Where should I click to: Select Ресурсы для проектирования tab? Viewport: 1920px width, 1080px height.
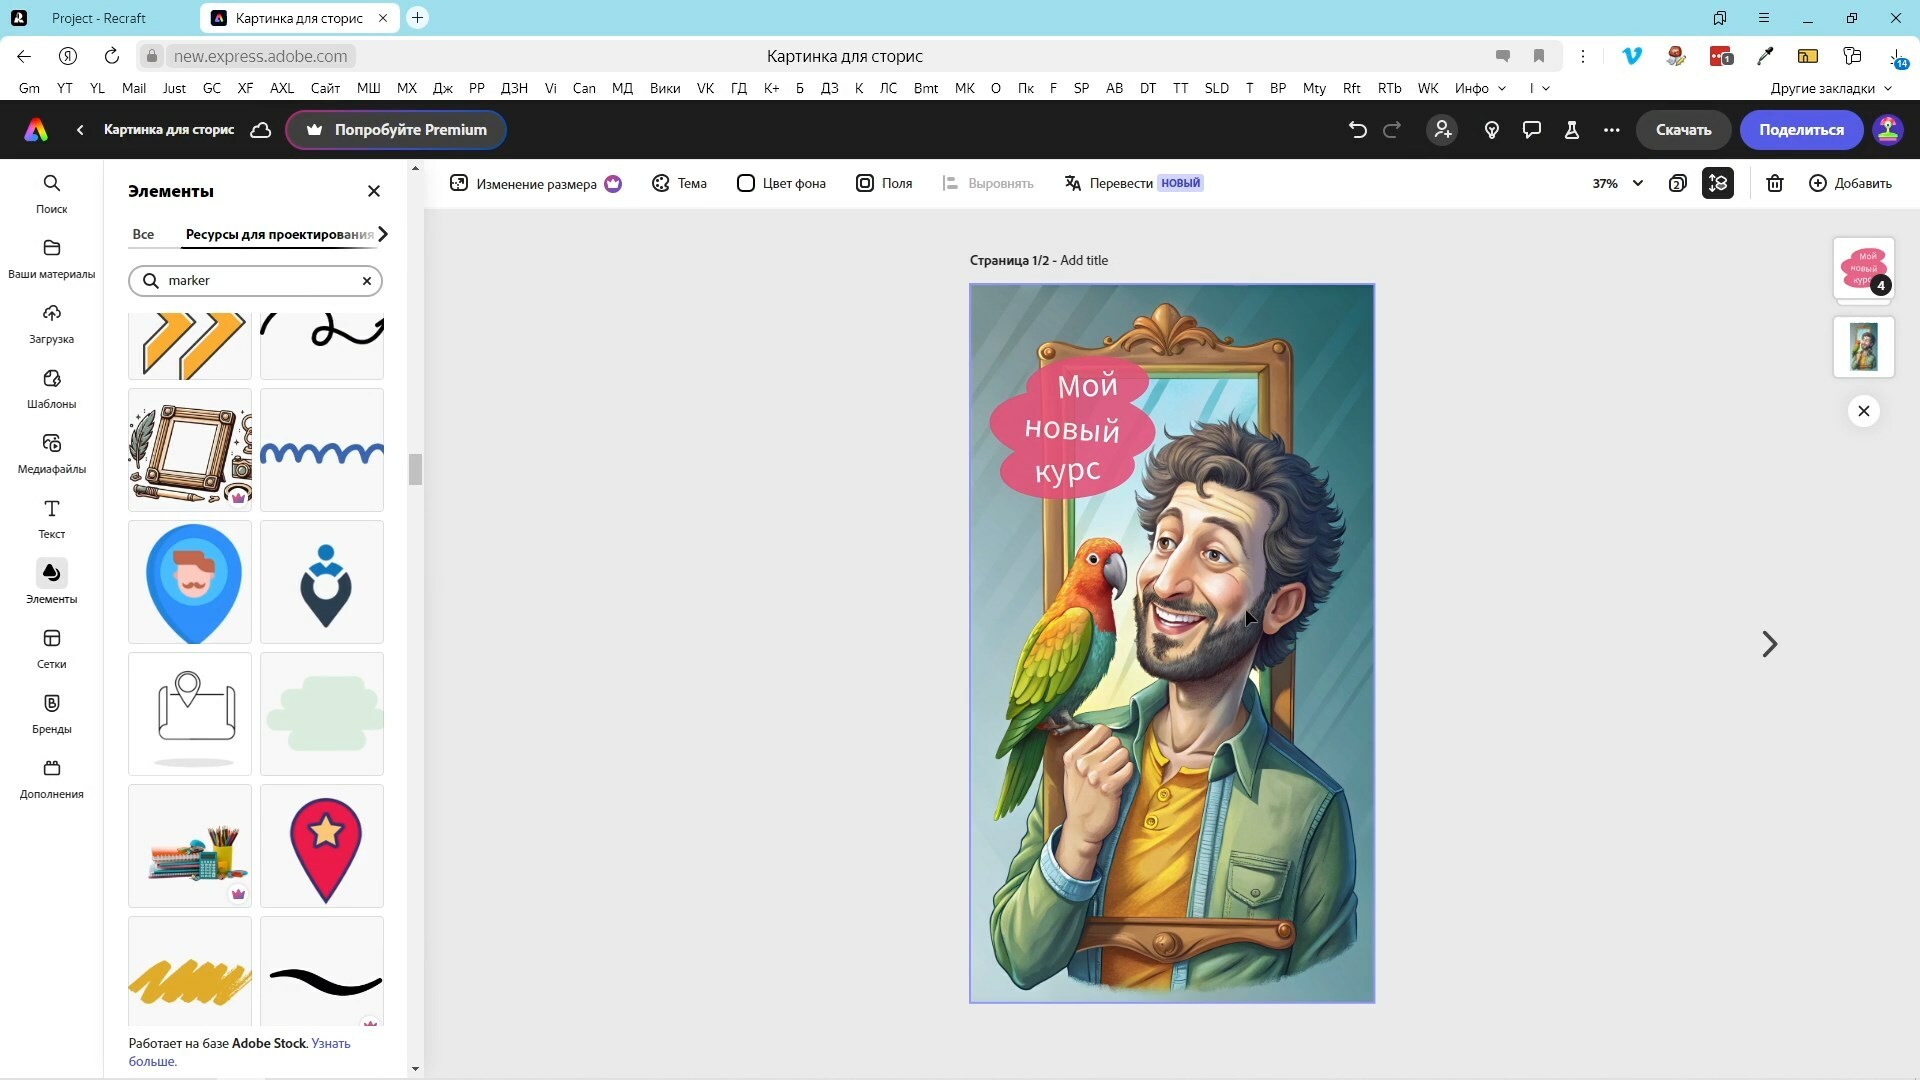point(279,234)
